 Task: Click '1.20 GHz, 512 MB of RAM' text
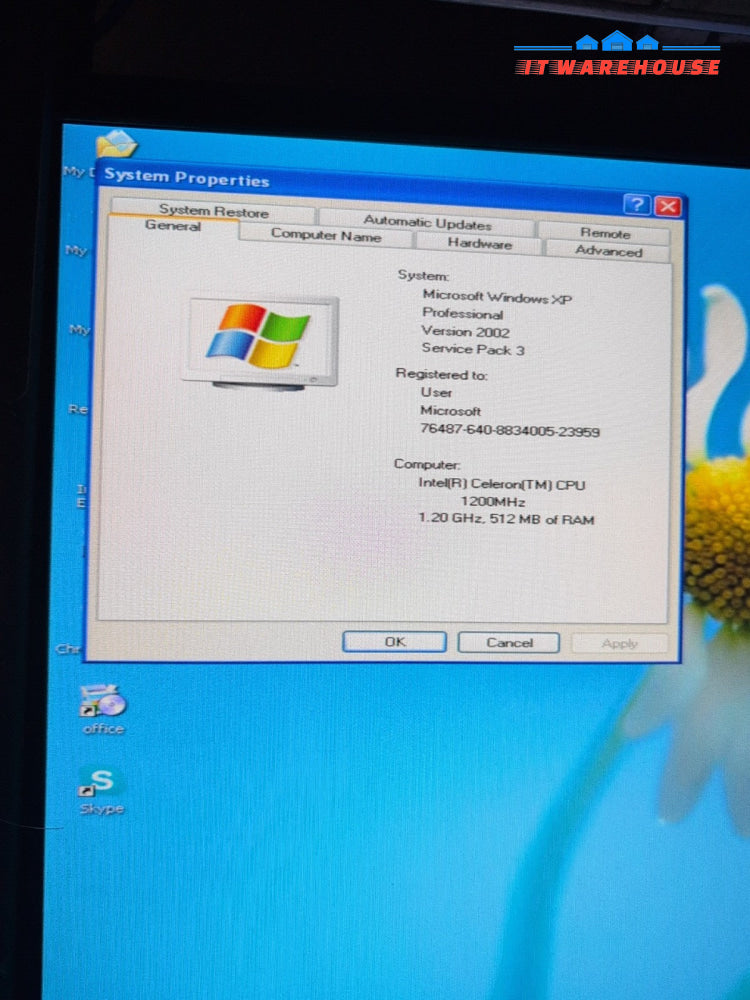506,518
